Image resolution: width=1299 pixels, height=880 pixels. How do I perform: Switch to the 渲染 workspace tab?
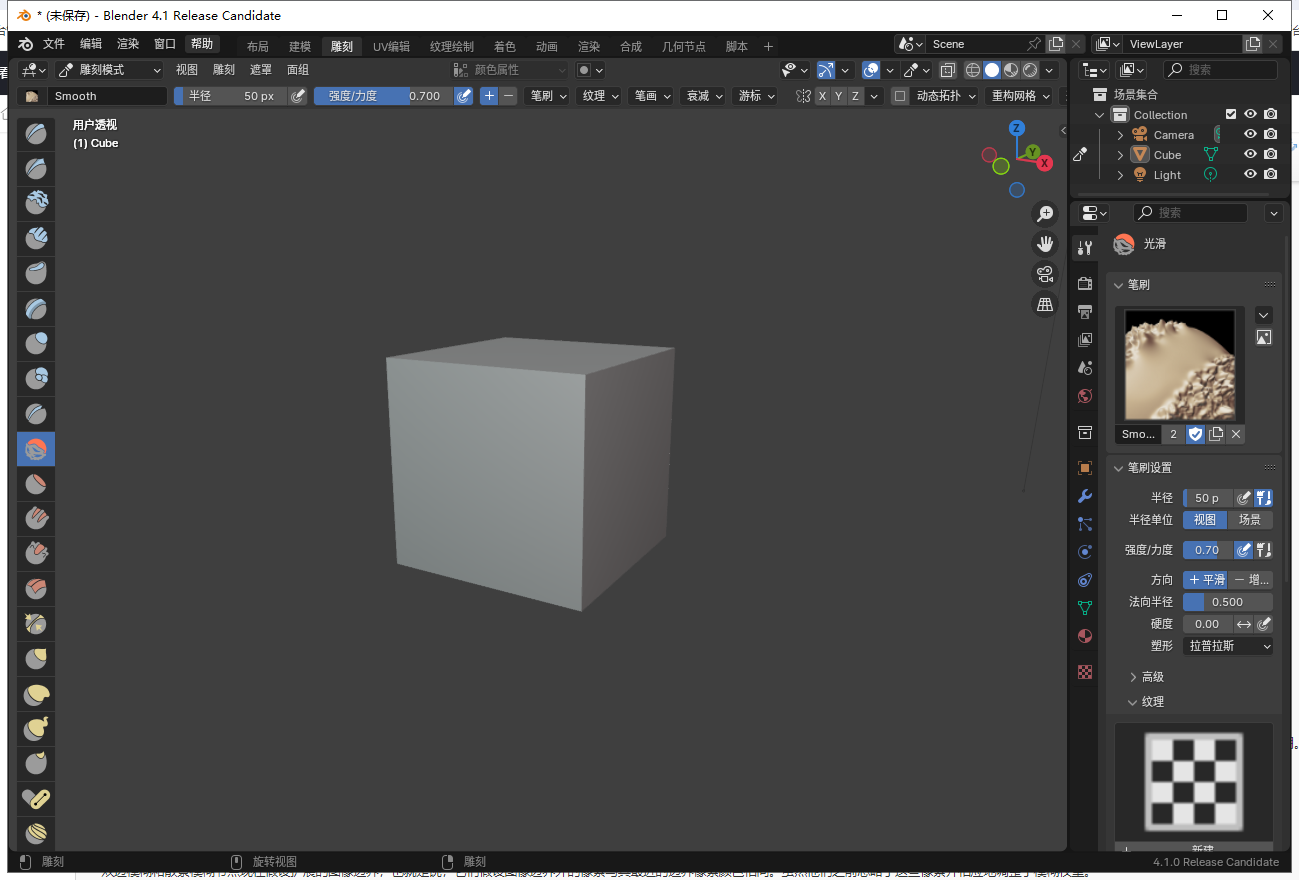click(587, 44)
